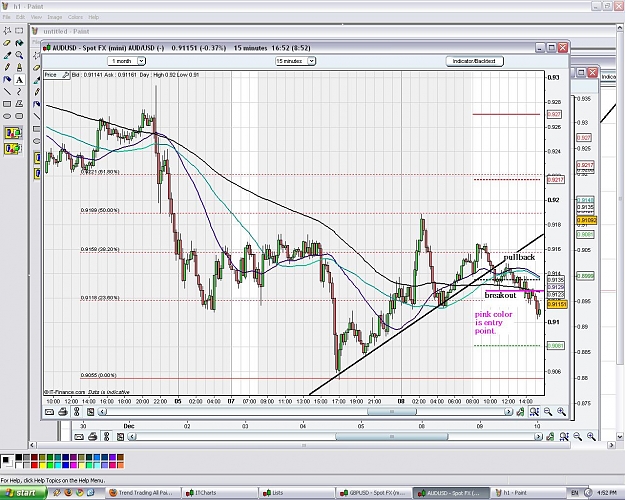This screenshot has width=625, height=500.
Task: Switch to GBPUSD - Spot FX taskbar window
Action: (x=373, y=493)
